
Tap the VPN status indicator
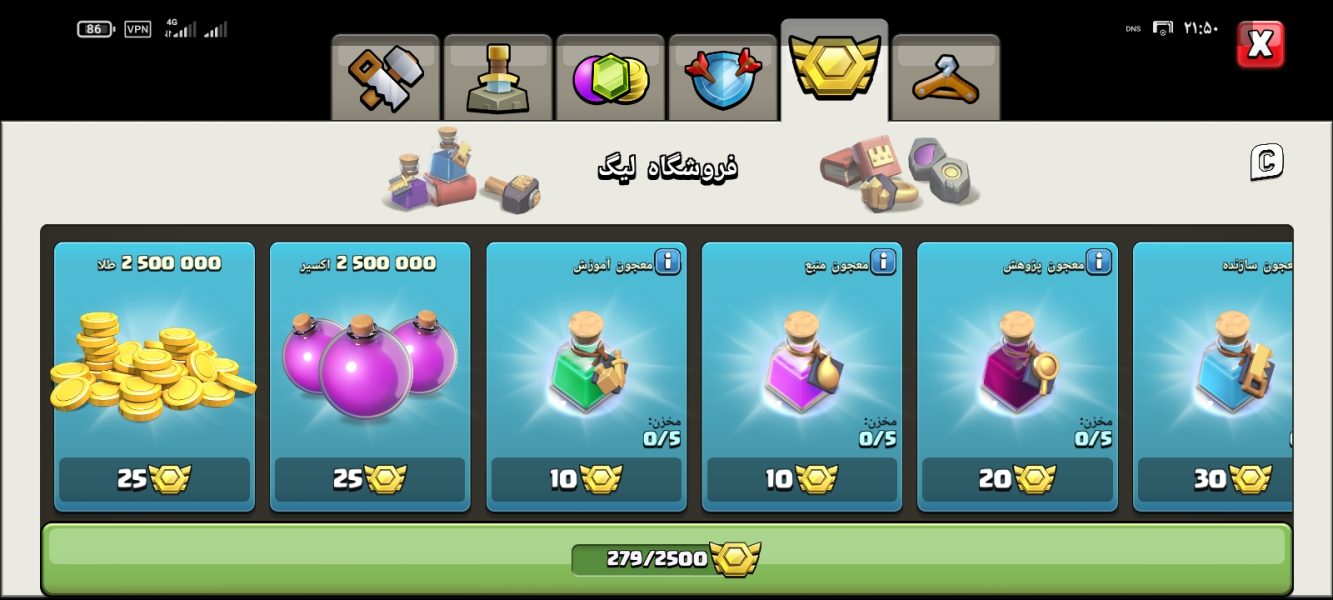coord(138,29)
